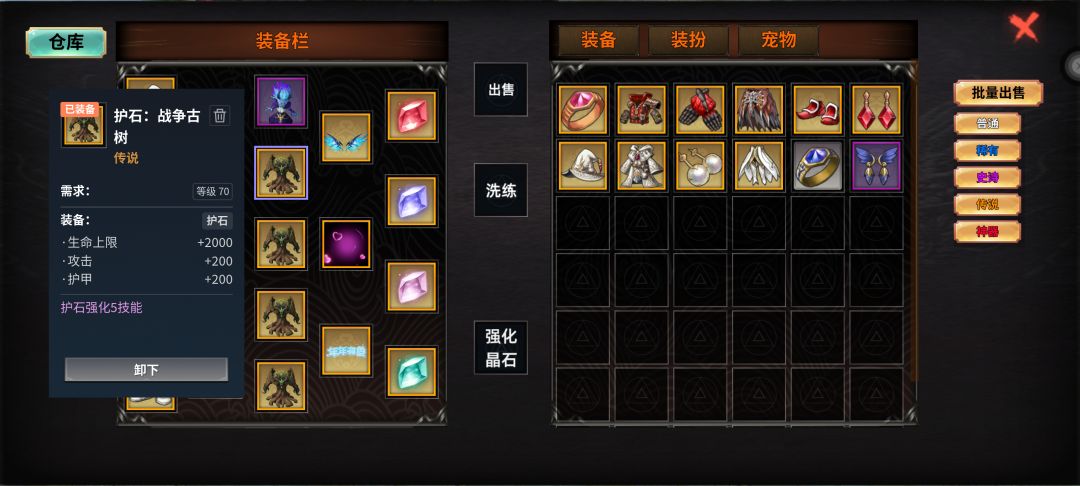
Task: Click the trash icon beside 护石：战争古树
Action: pos(220,116)
